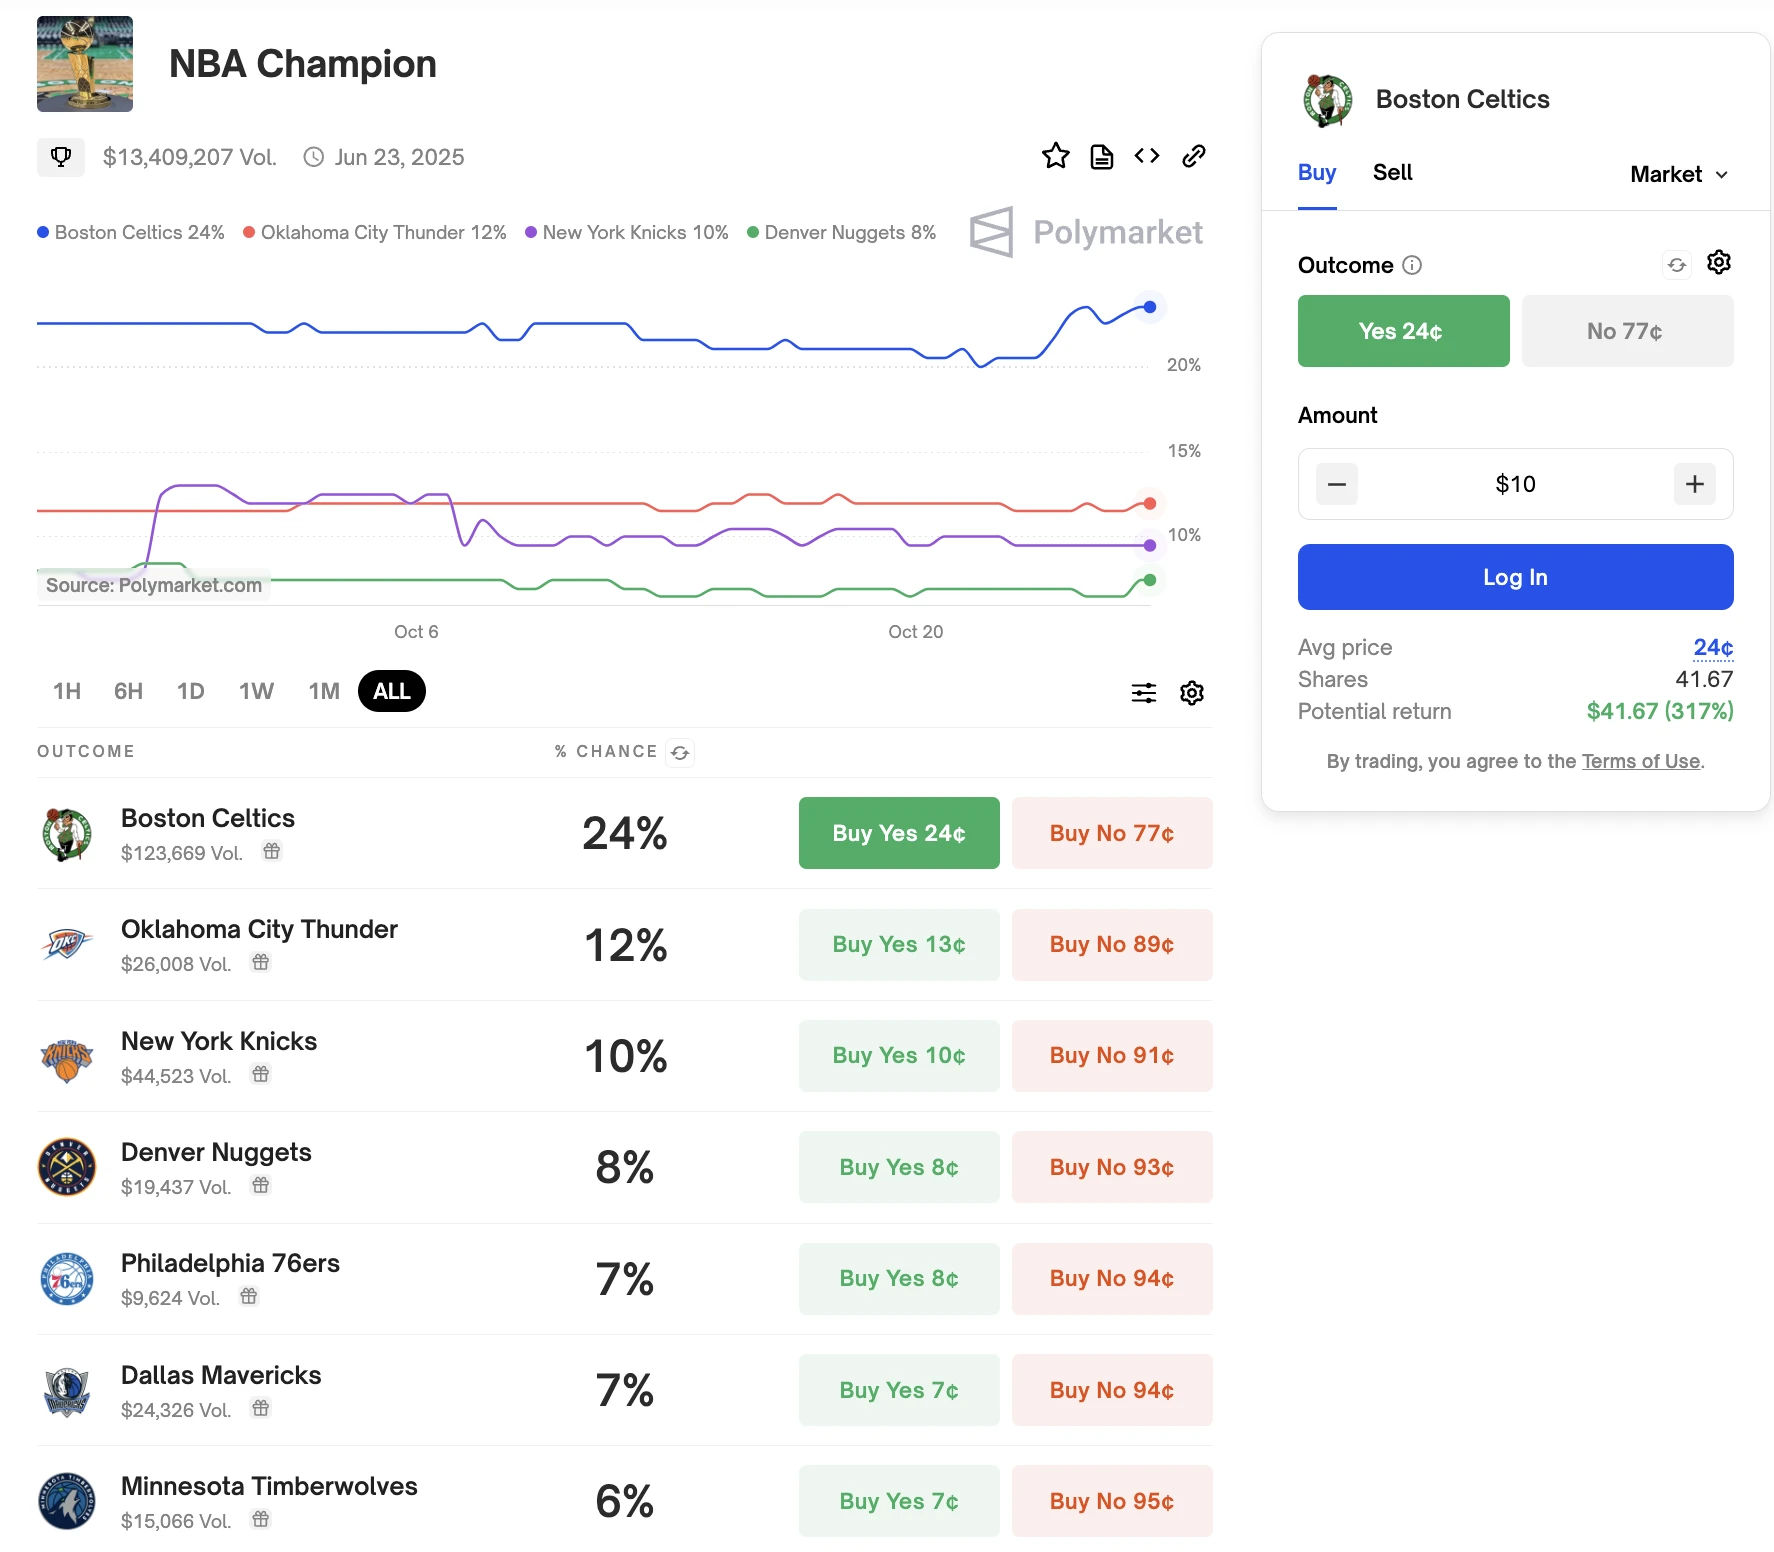Expand the Market order type dropdown
Viewport: 1774px width, 1552px height.
coord(1678,174)
